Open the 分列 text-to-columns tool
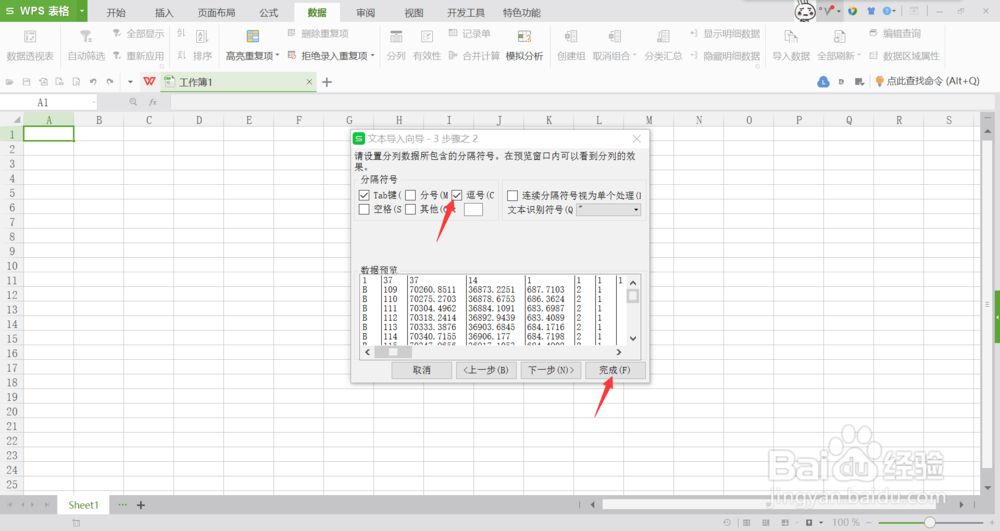The image size is (1000, 531). (x=396, y=45)
